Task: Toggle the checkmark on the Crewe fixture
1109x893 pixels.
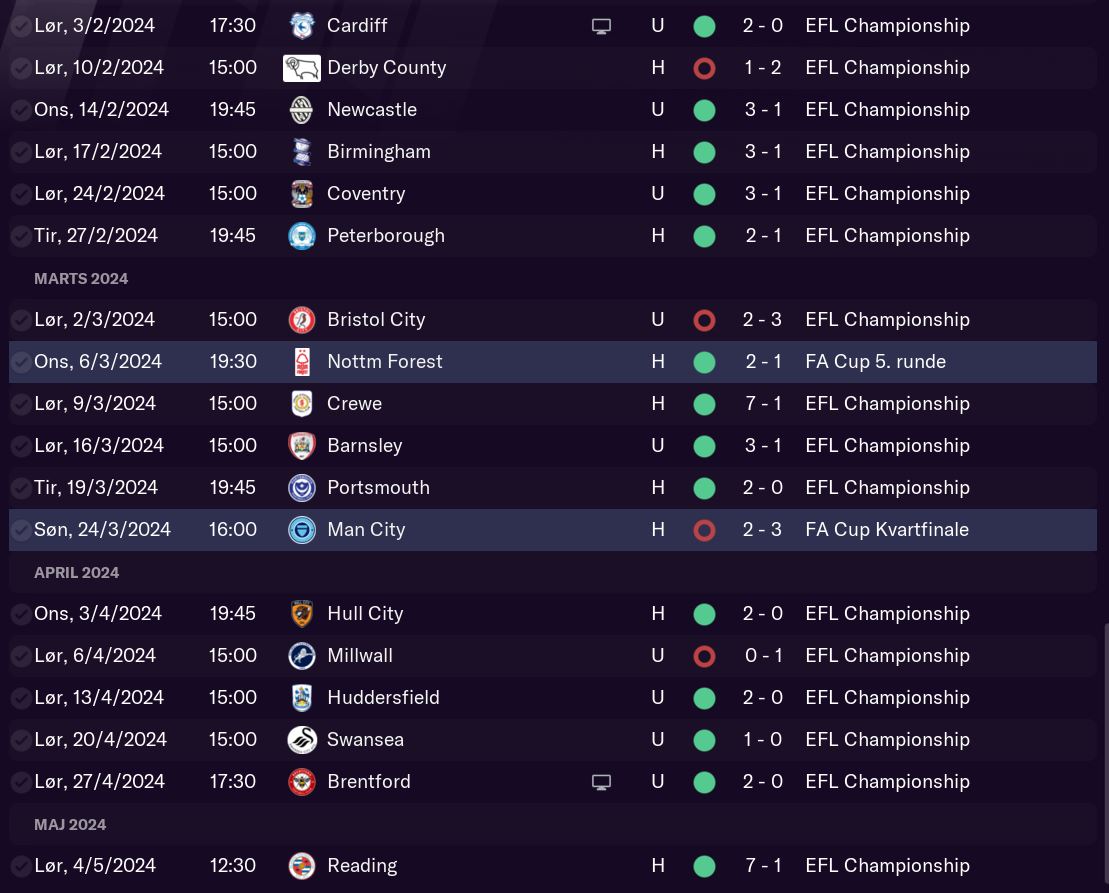Action: pyautogui.click(x=21, y=405)
